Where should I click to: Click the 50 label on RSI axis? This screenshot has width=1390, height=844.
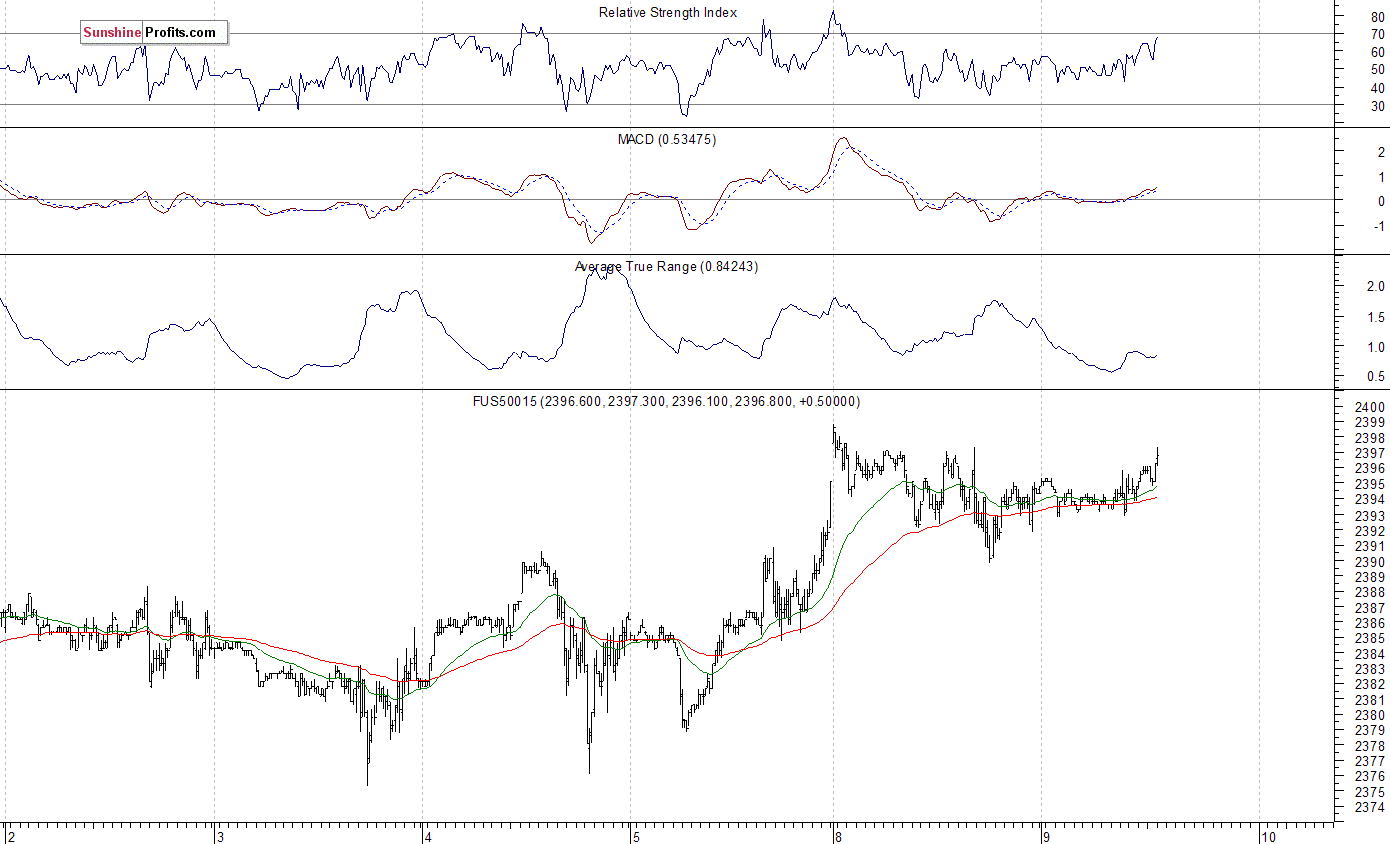click(x=1377, y=70)
